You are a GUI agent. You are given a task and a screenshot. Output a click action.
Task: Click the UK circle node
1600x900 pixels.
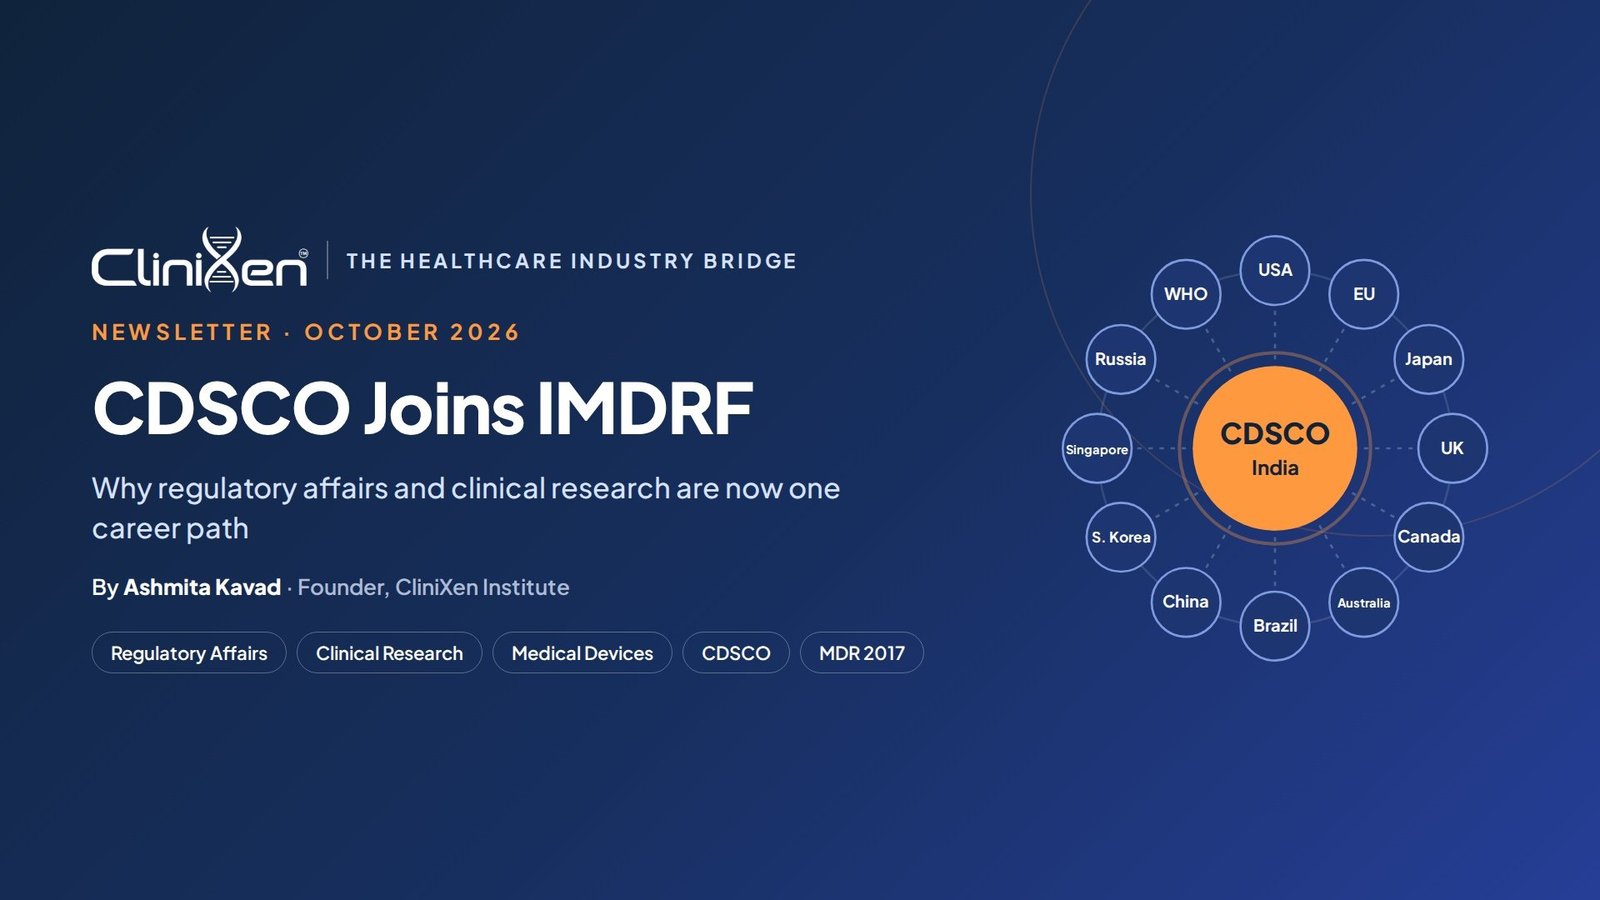(1452, 448)
